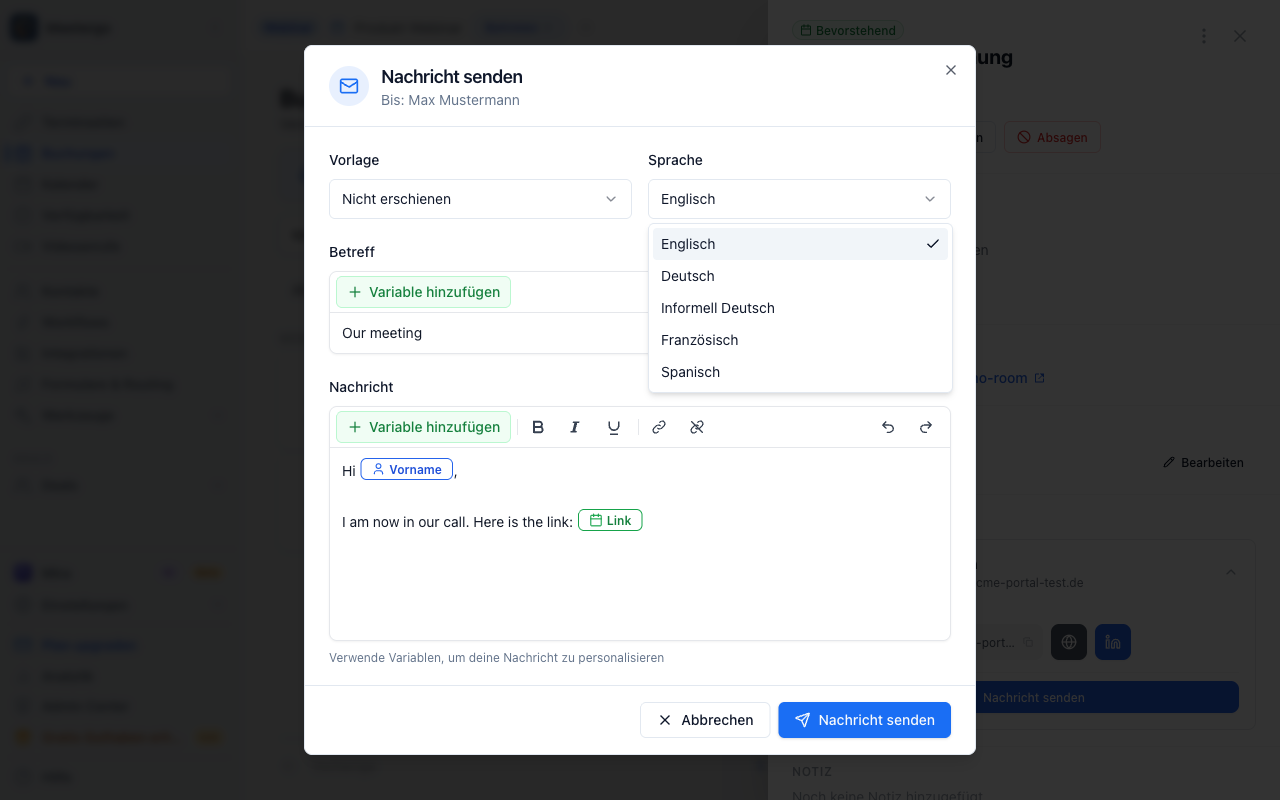Image resolution: width=1280 pixels, height=800 pixels.
Task: Collapse the Sprache dropdown showing Englisch
Action: point(799,199)
